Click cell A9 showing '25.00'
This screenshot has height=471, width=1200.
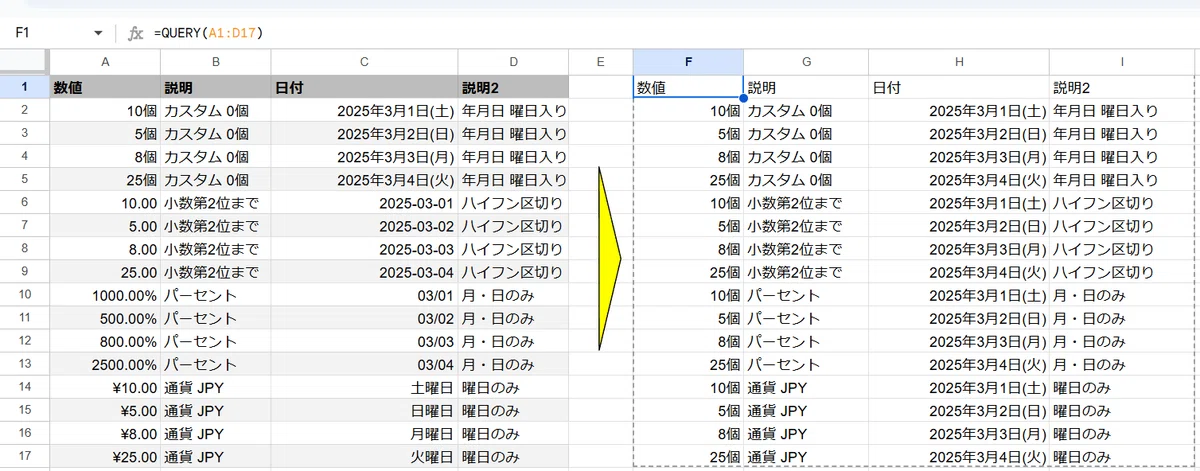coord(105,272)
